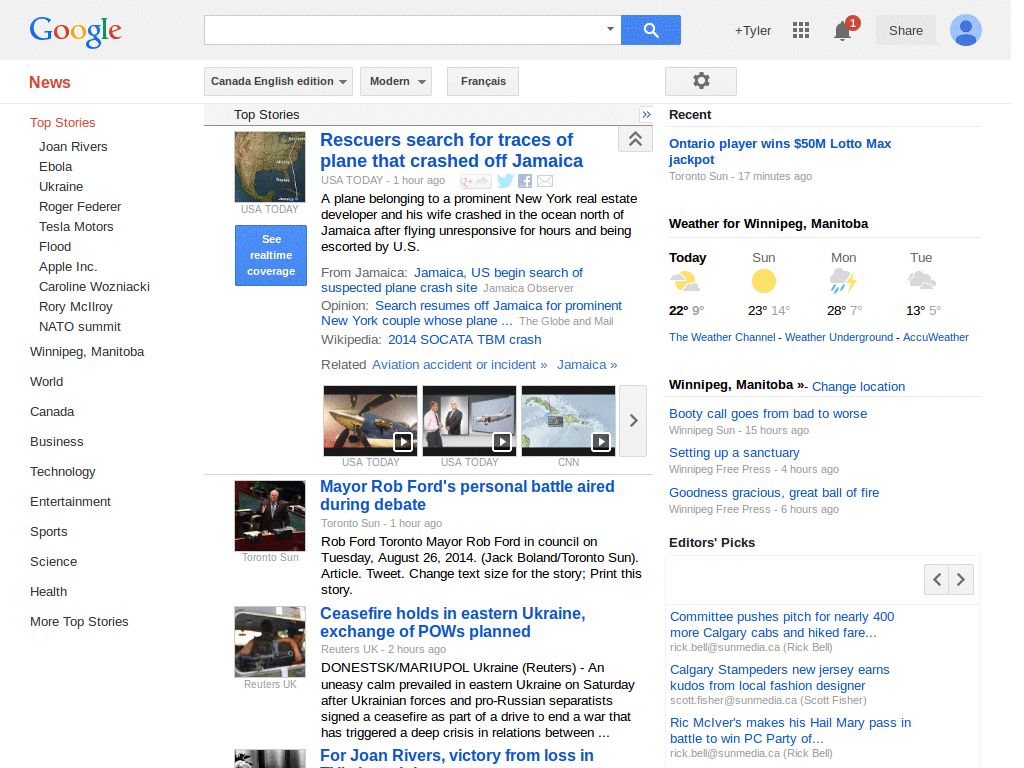Open Booty call goes from bad story
The height and width of the screenshot is (768, 1024).
[x=768, y=413]
